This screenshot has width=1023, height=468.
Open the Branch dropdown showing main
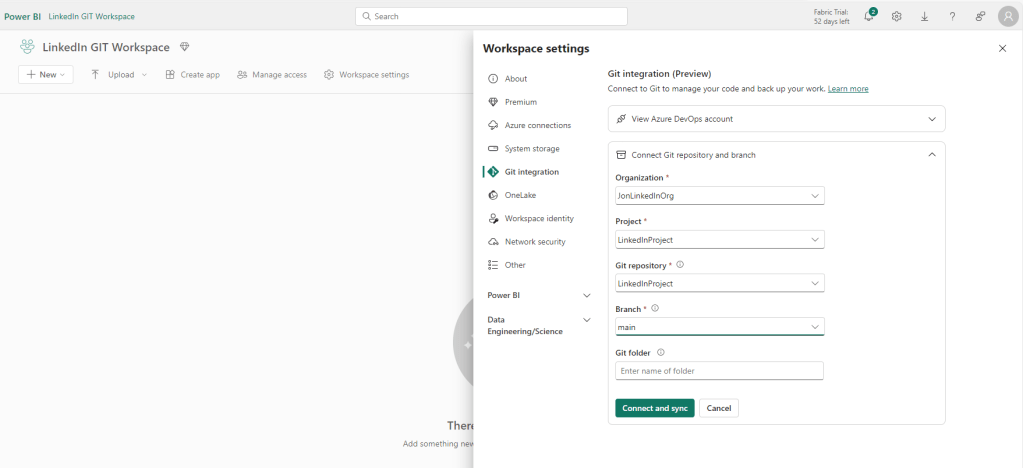tap(719, 327)
